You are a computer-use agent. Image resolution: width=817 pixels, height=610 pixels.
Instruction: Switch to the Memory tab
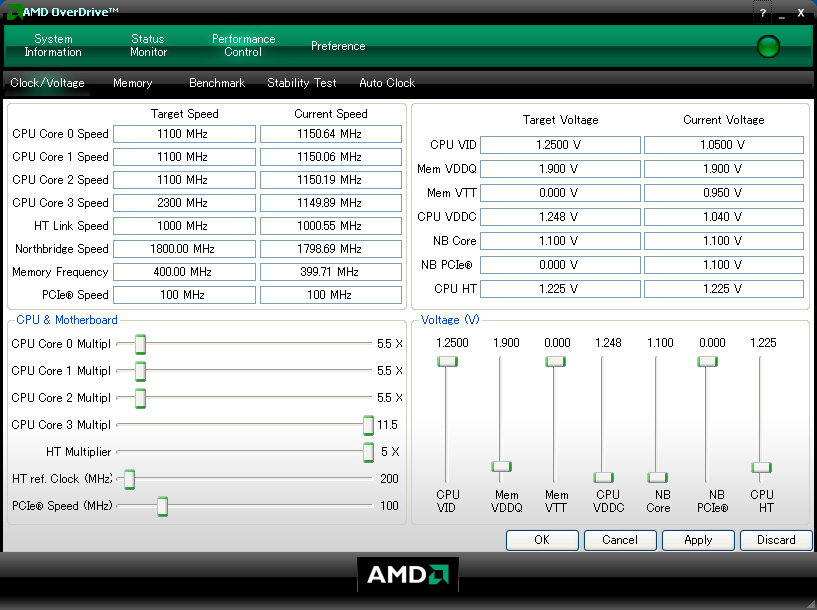132,83
